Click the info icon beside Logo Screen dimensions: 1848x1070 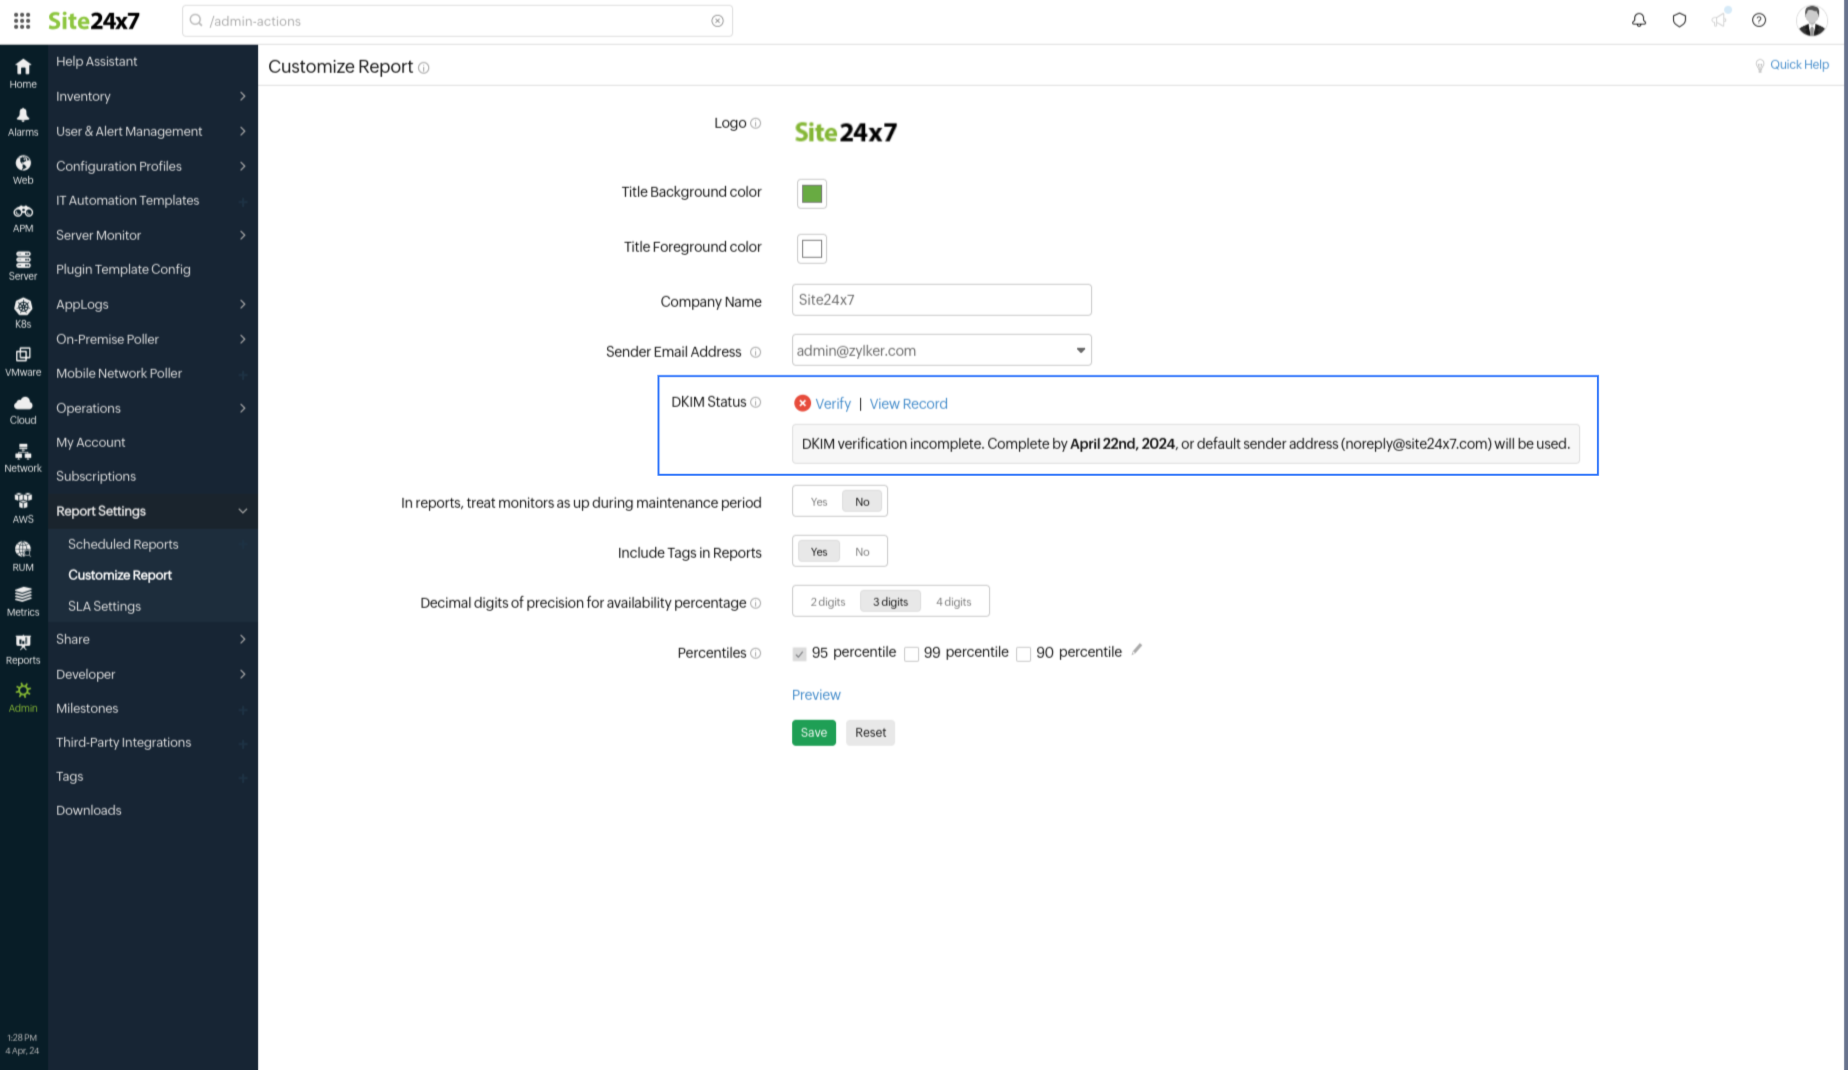[756, 123]
